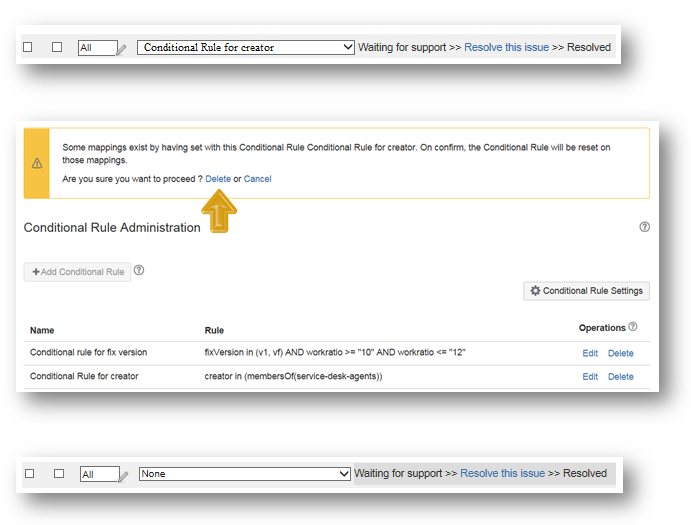
Task: Tick the first checkbox in the bottom row
Action: (x=30, y=474)
